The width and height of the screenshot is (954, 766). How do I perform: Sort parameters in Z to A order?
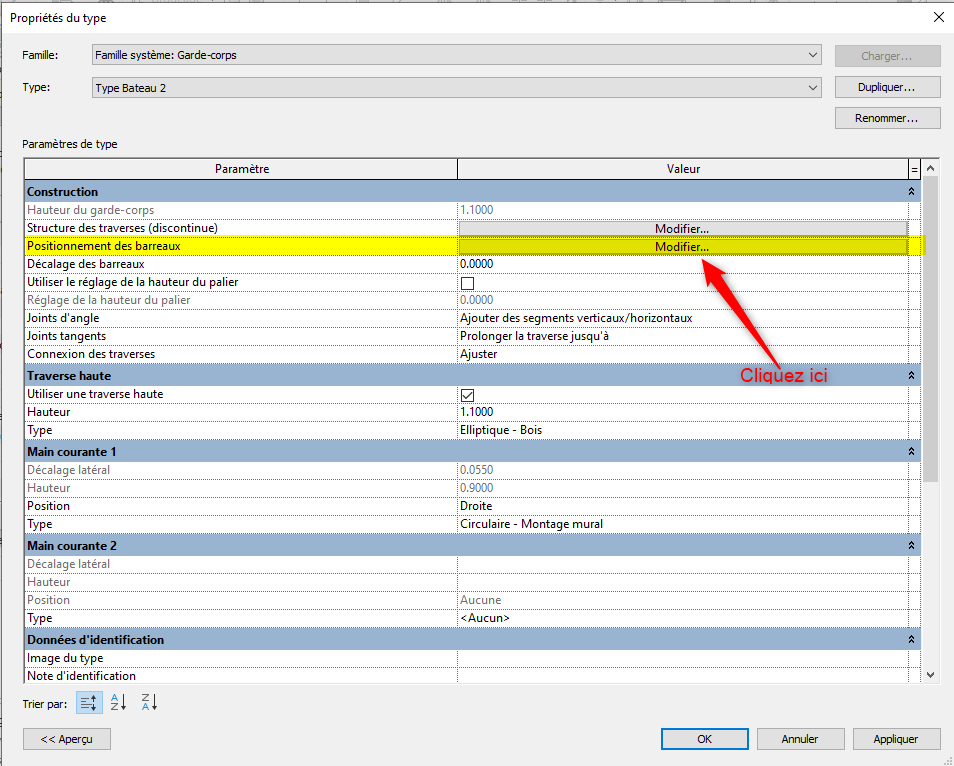[149, 703]
